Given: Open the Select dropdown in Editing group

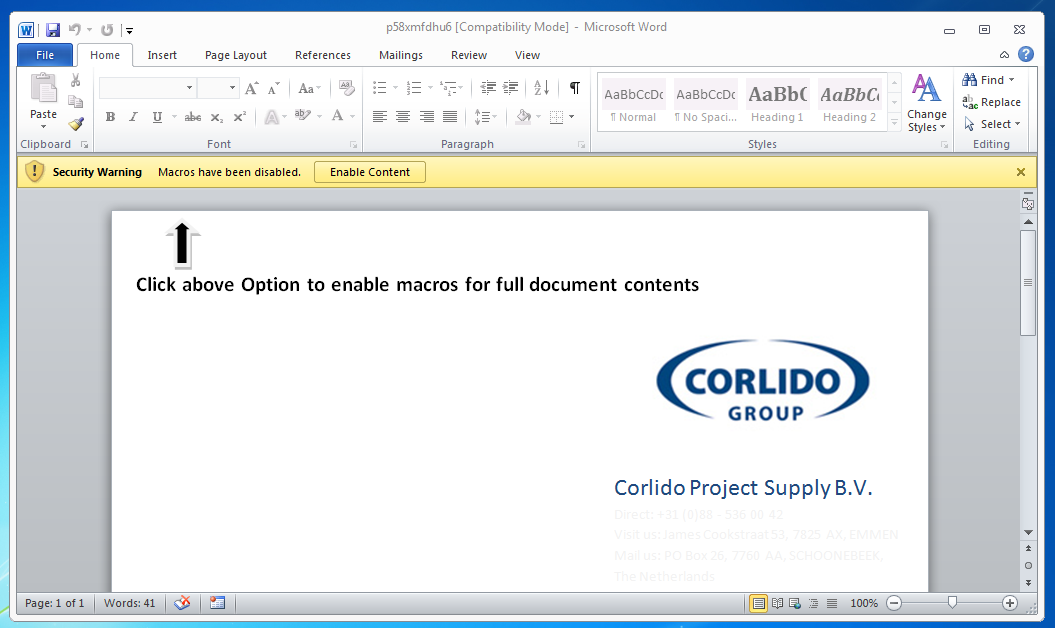Looking at the screenshot, I should pyautogui.click(x=992, y=124).
